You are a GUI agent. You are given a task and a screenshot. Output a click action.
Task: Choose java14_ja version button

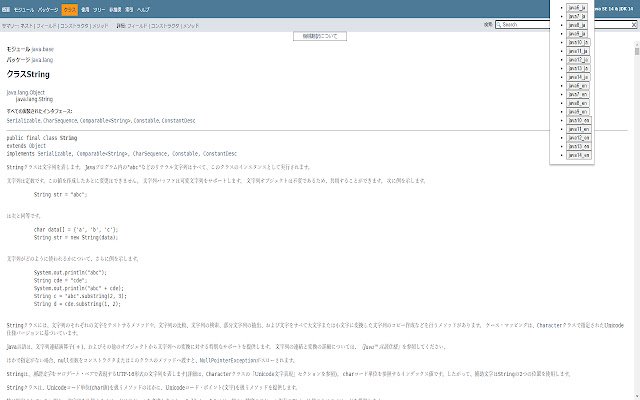click(x=578, y=77)
